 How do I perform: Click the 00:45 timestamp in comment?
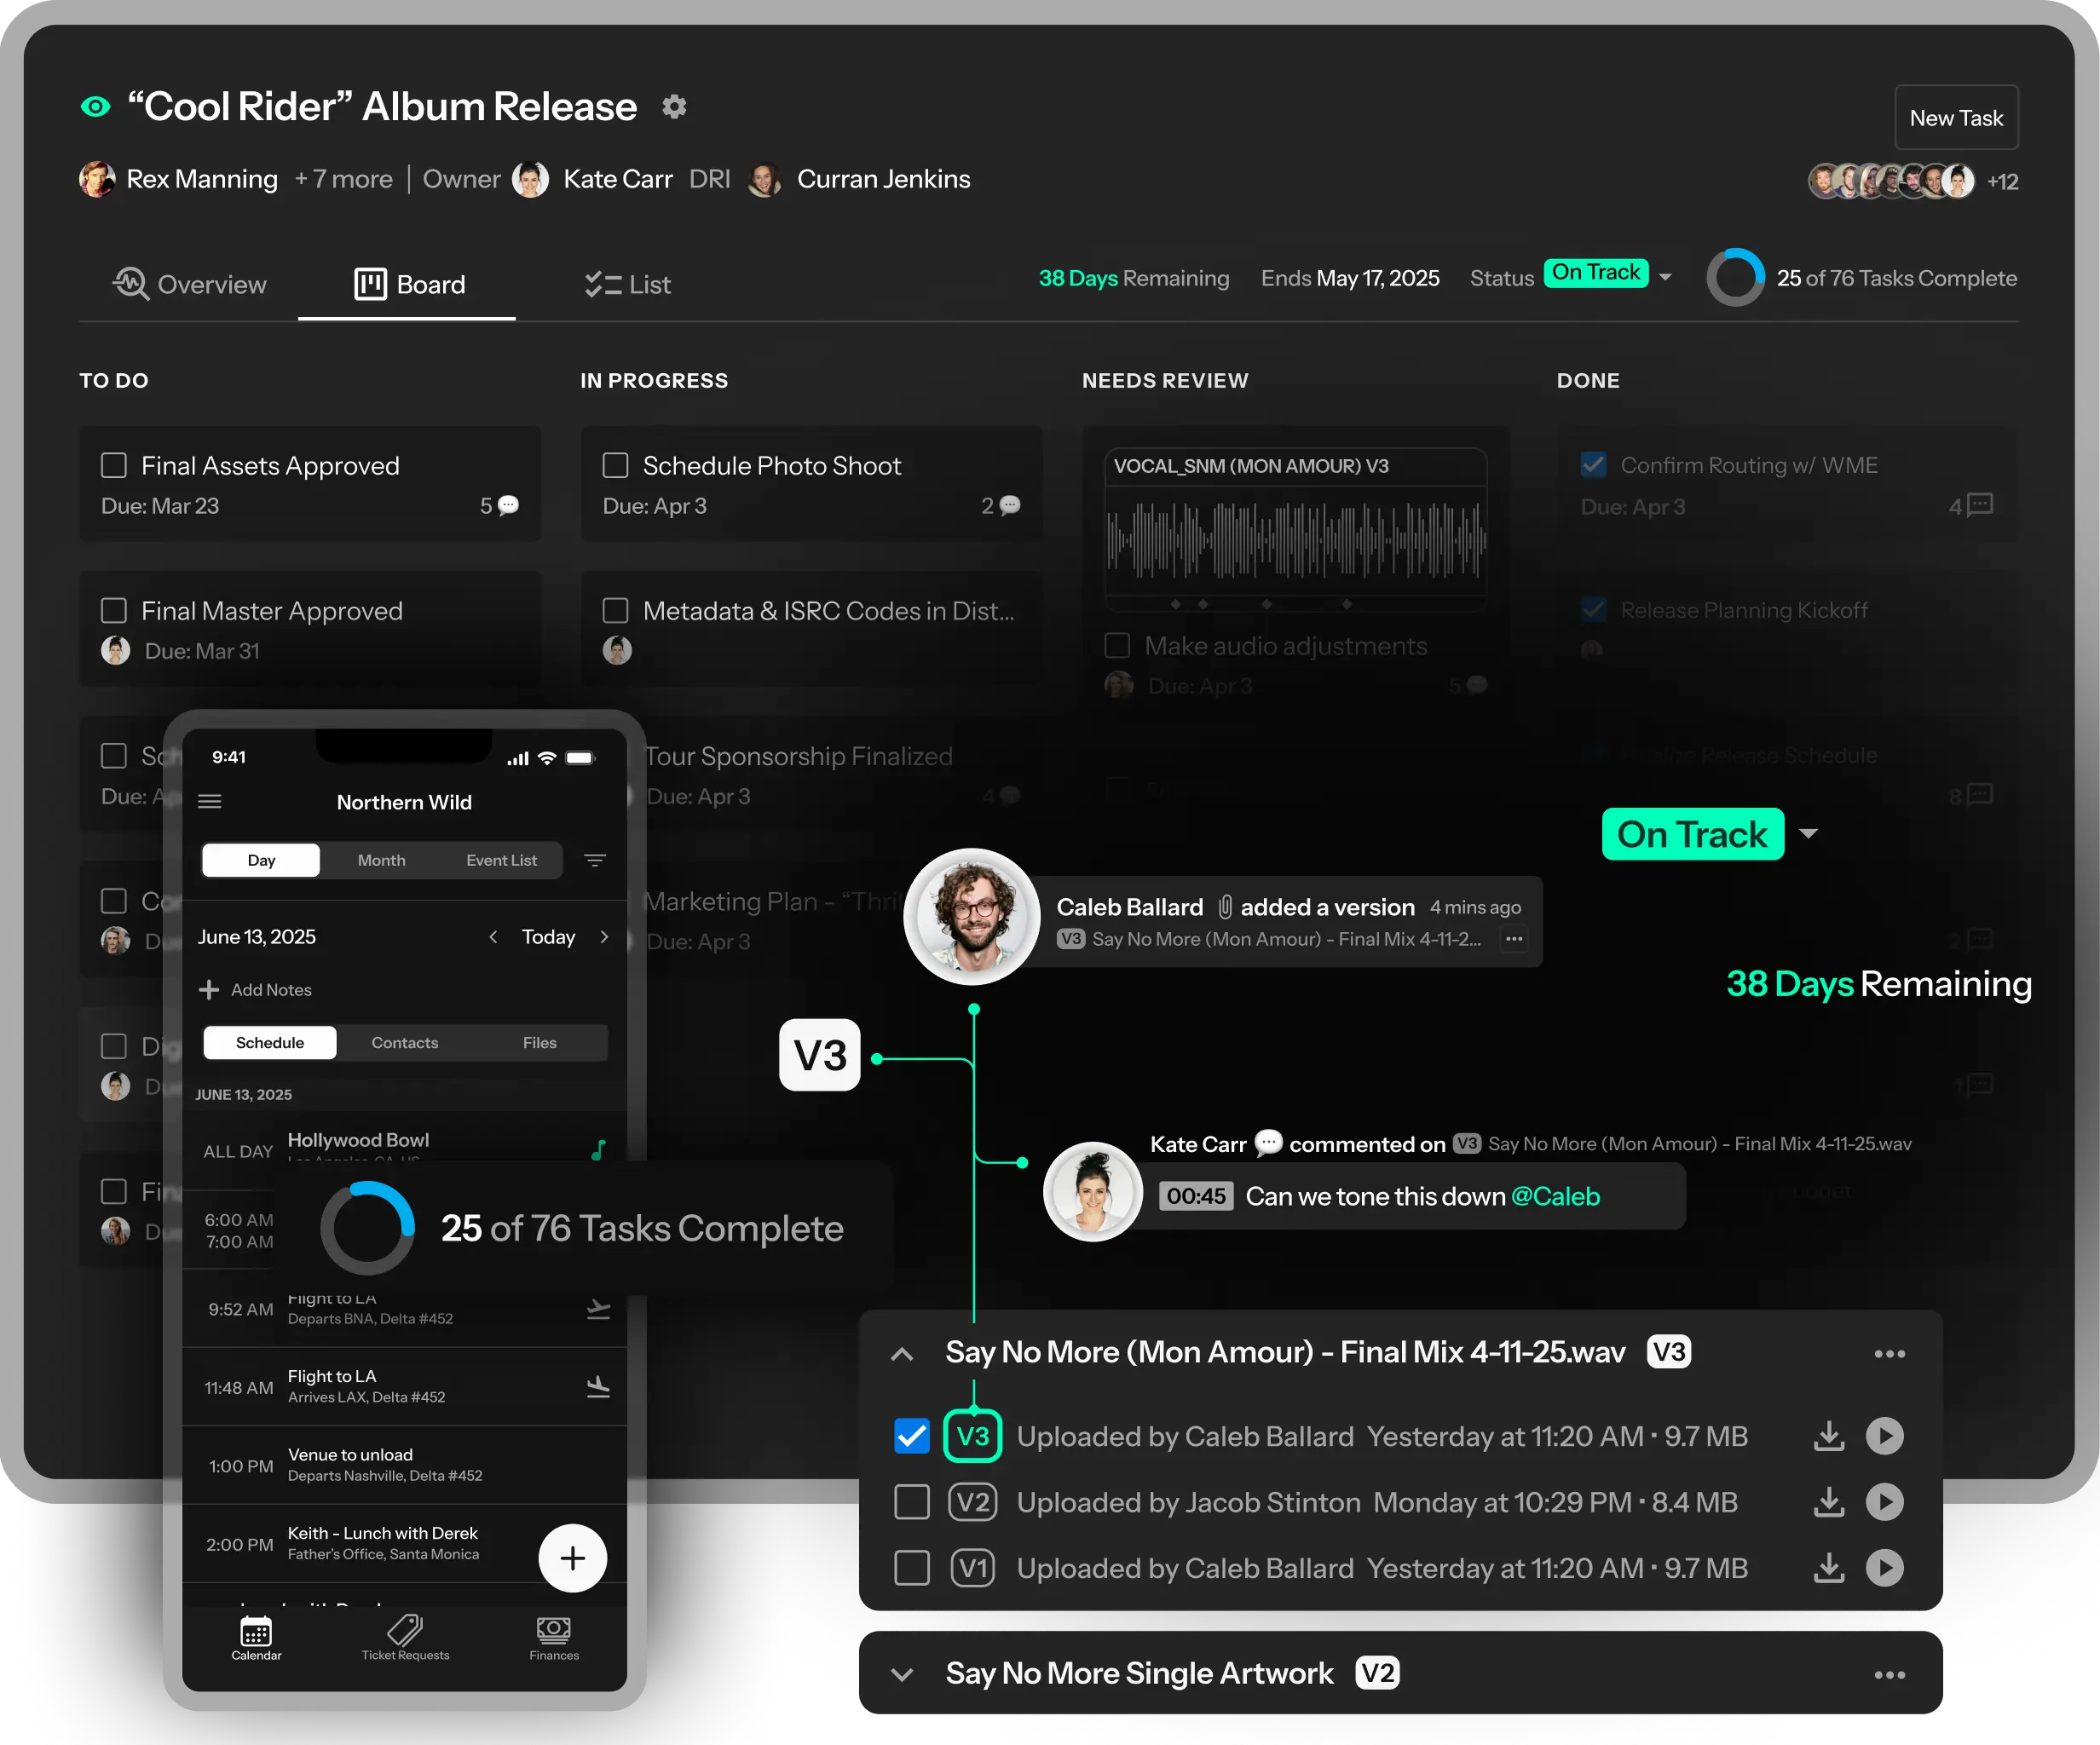point(1195,1196)
